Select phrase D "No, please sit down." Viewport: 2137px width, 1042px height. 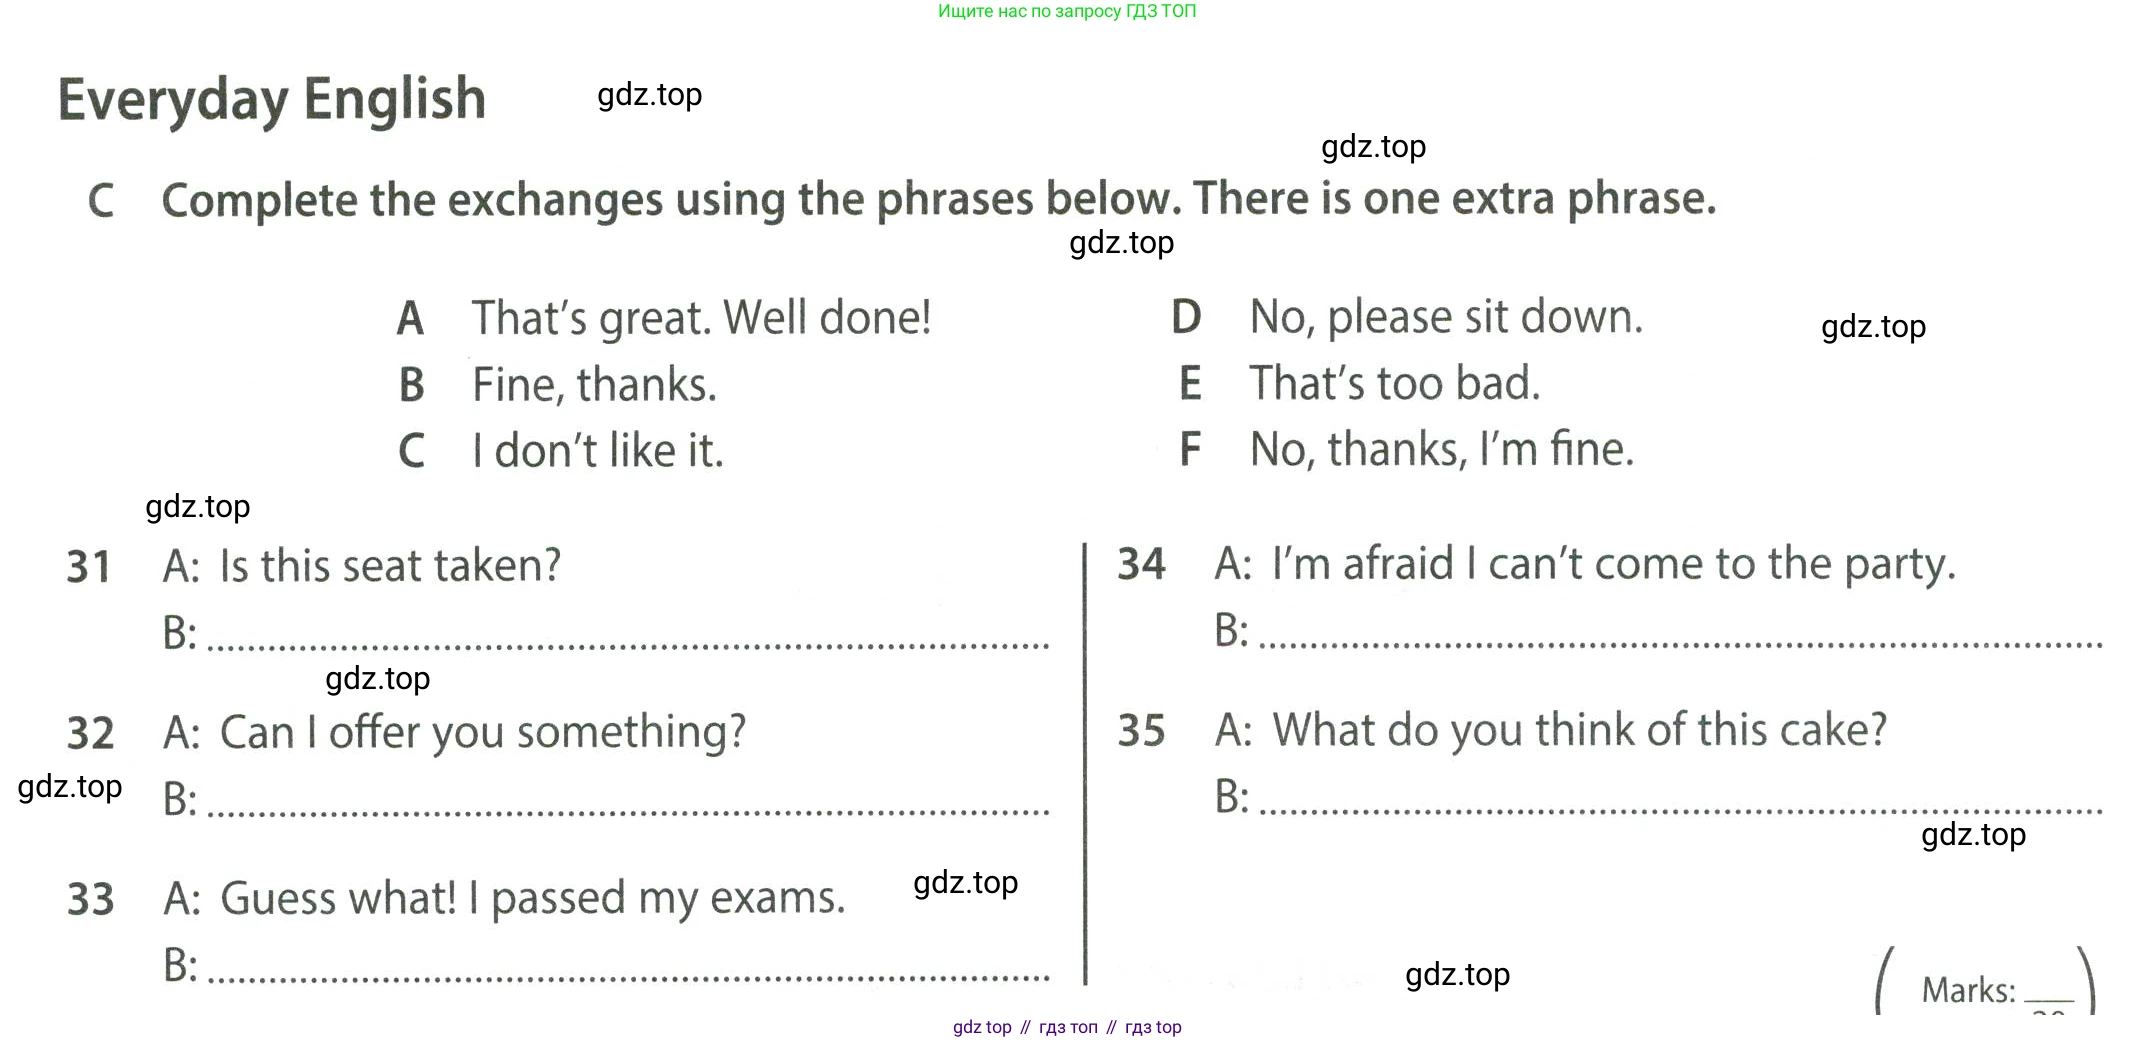coord(1445,317)
